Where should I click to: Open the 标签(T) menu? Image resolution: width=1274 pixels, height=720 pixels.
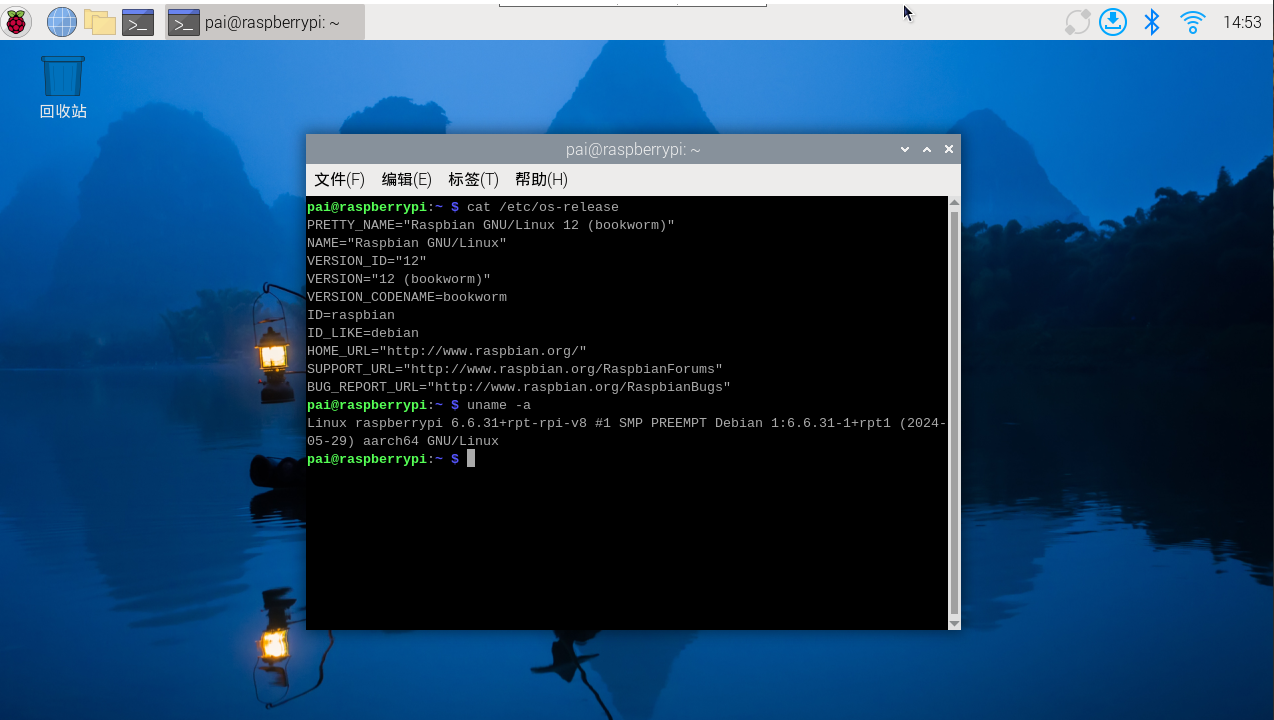(x=473, y=179)
